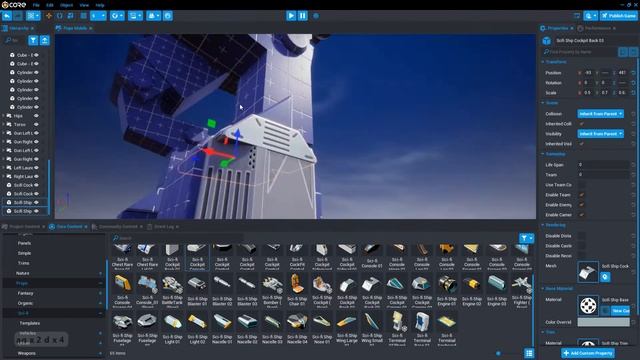Toggle the Disable Distance checkbox under Rendering

pyautogui.click(x=582, y=236)
